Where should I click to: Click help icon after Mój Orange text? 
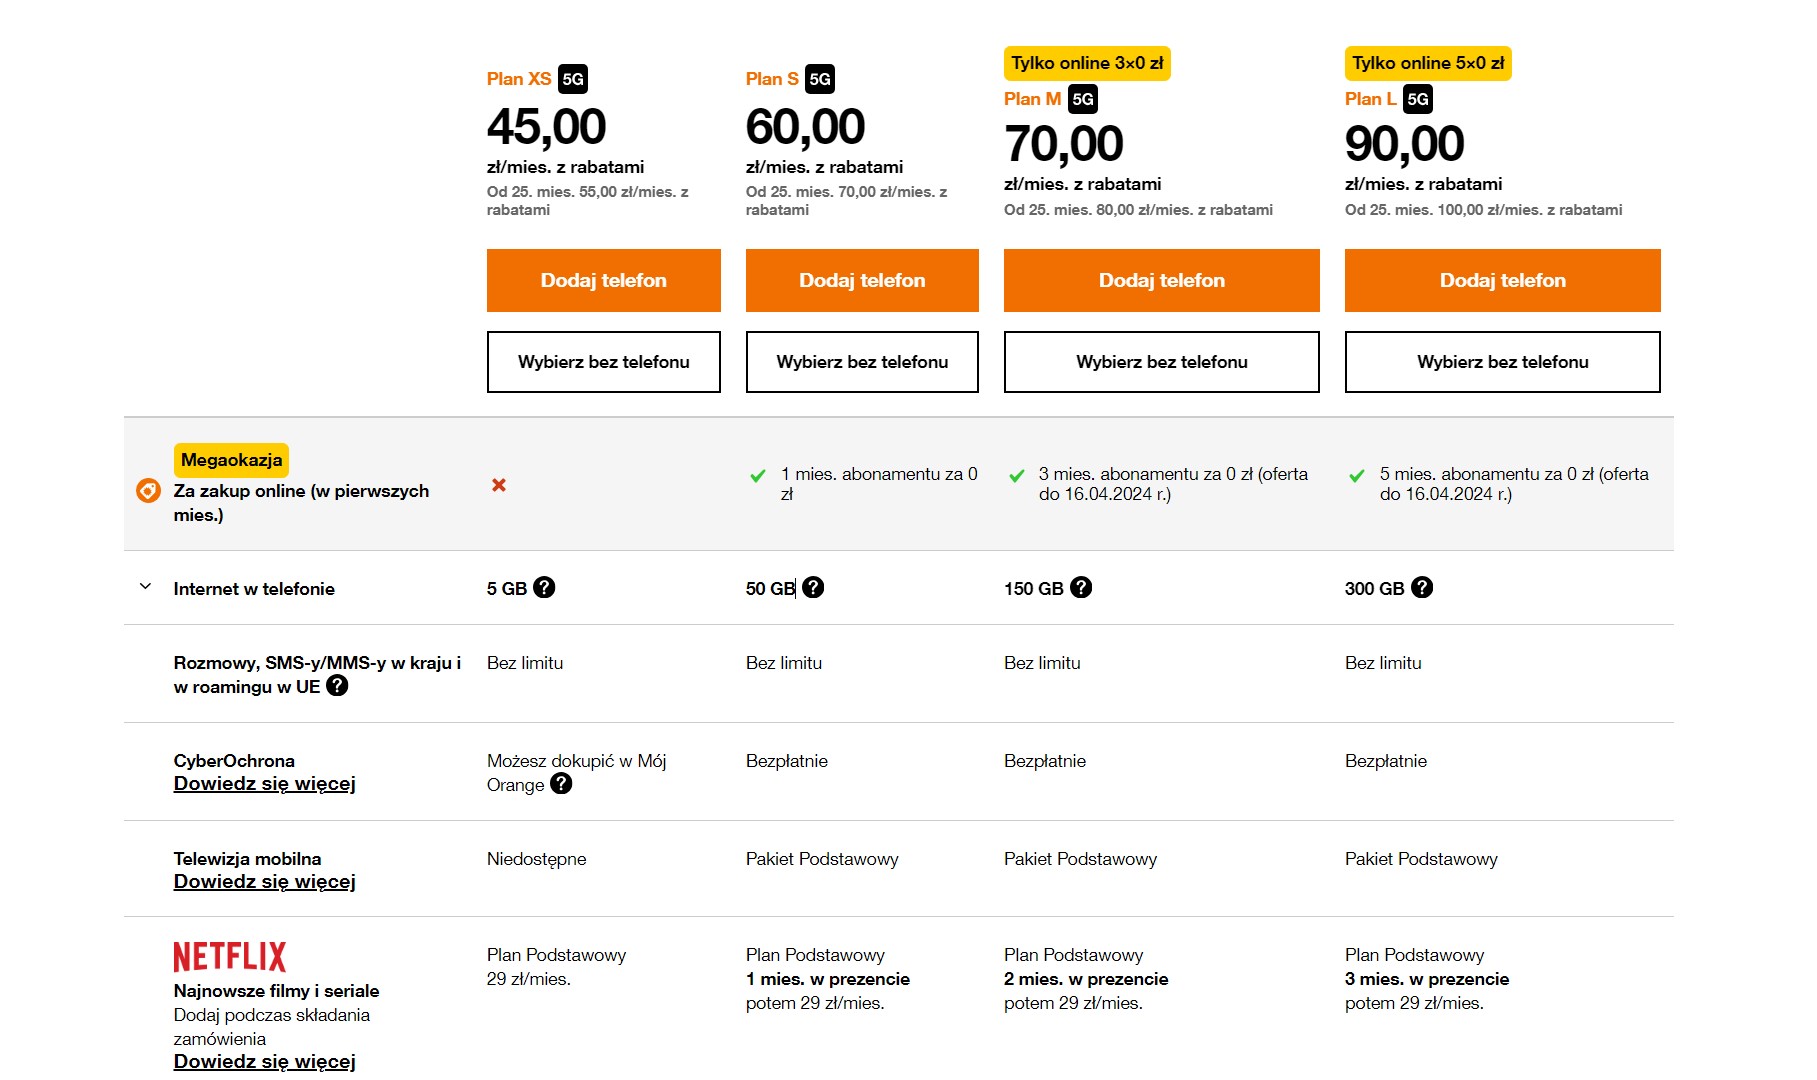[562, 783]
